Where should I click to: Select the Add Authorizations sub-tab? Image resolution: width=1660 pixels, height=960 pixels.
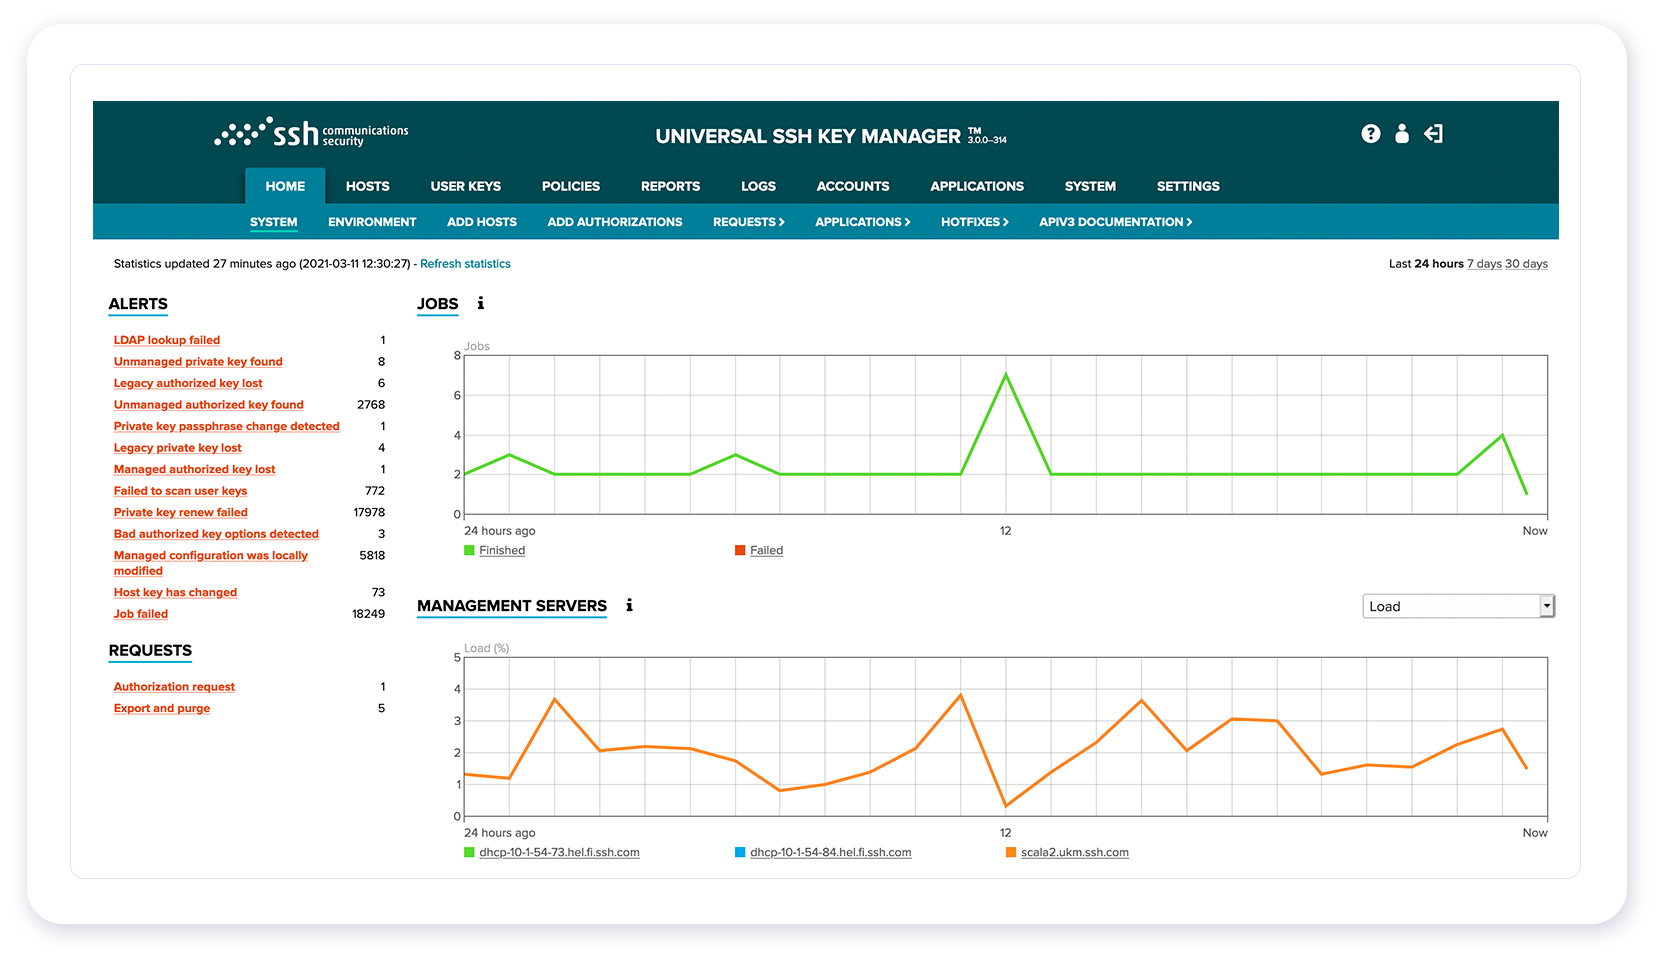point(615,222)
